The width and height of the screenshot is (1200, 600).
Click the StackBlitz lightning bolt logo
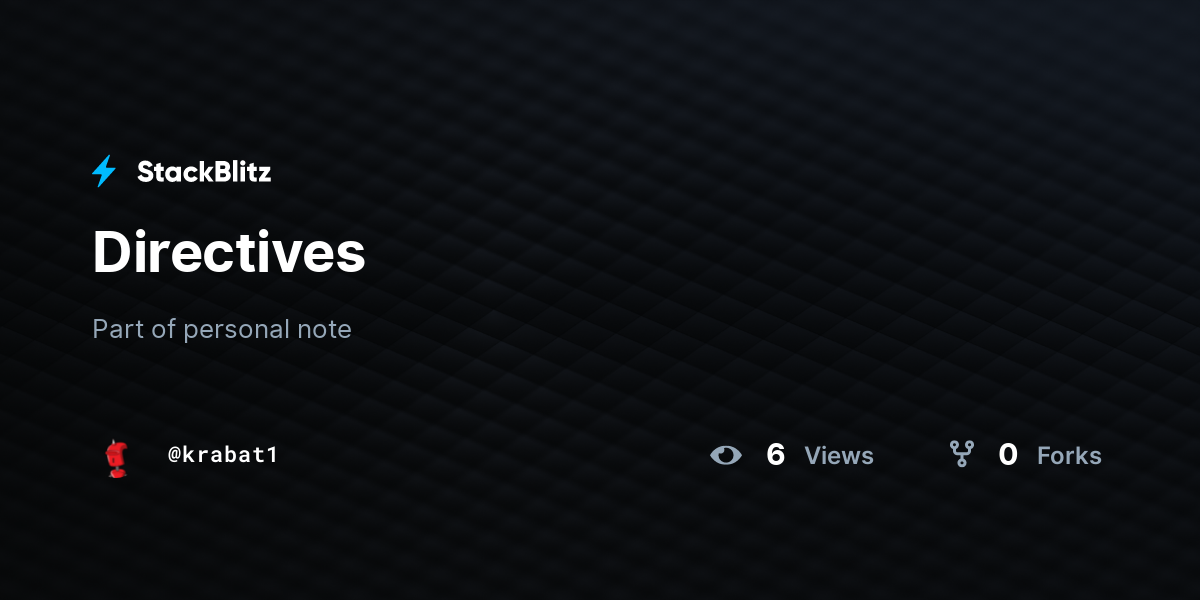pyautogui.click(x=104, y=171)
